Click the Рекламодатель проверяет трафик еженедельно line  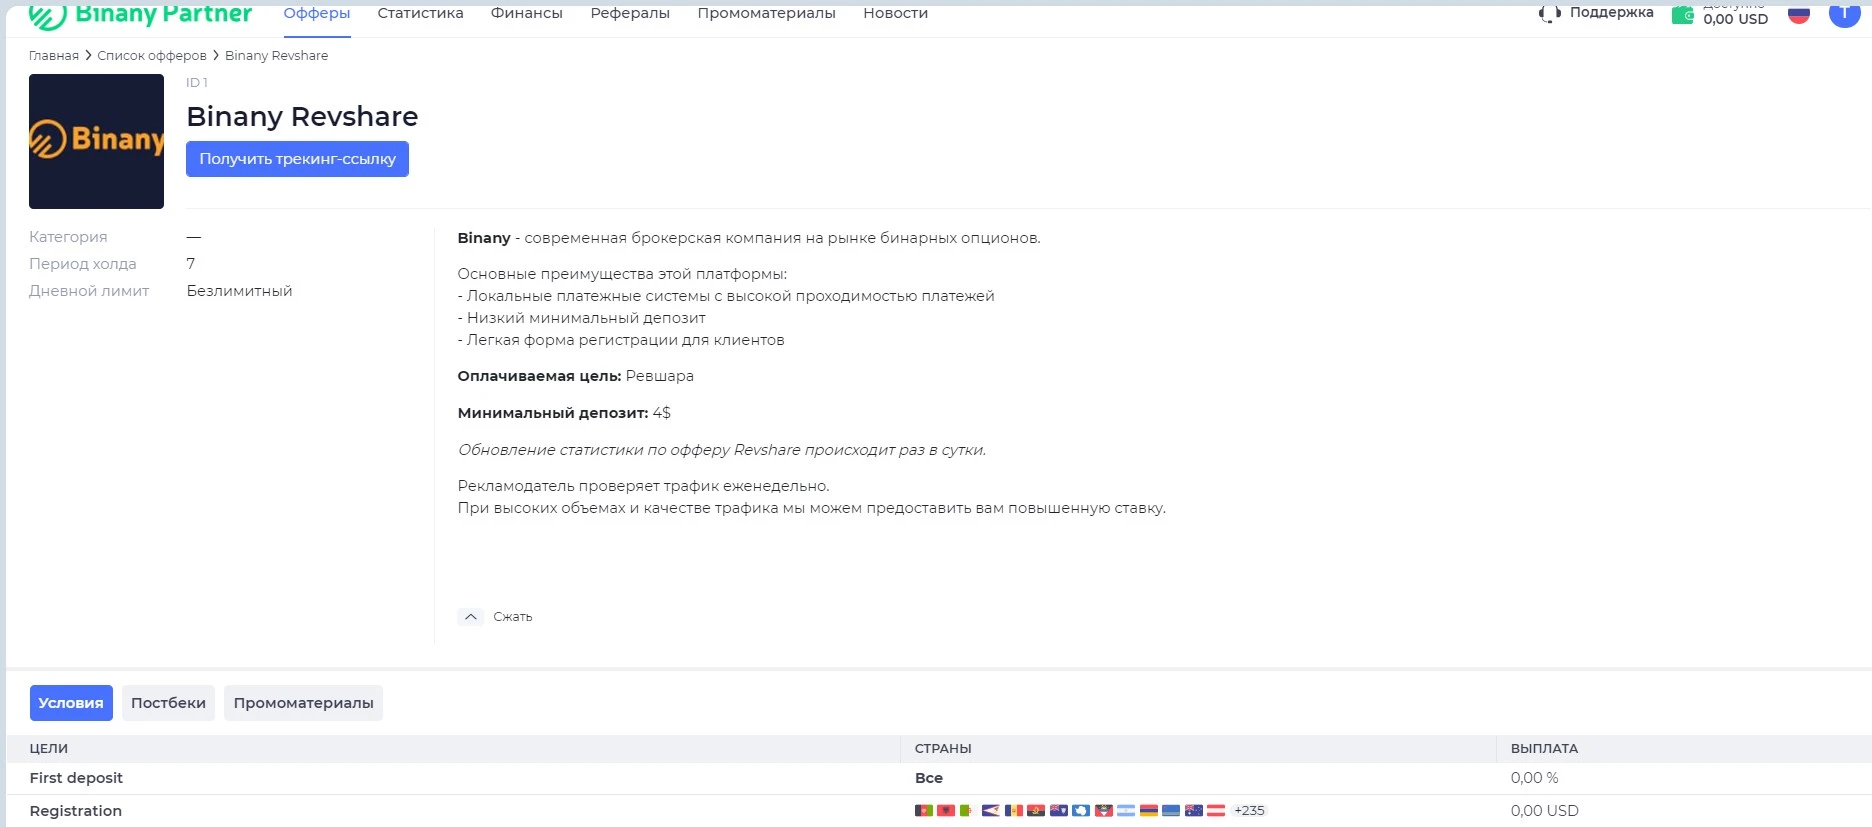pyautogui.click(x=644, y=486)
